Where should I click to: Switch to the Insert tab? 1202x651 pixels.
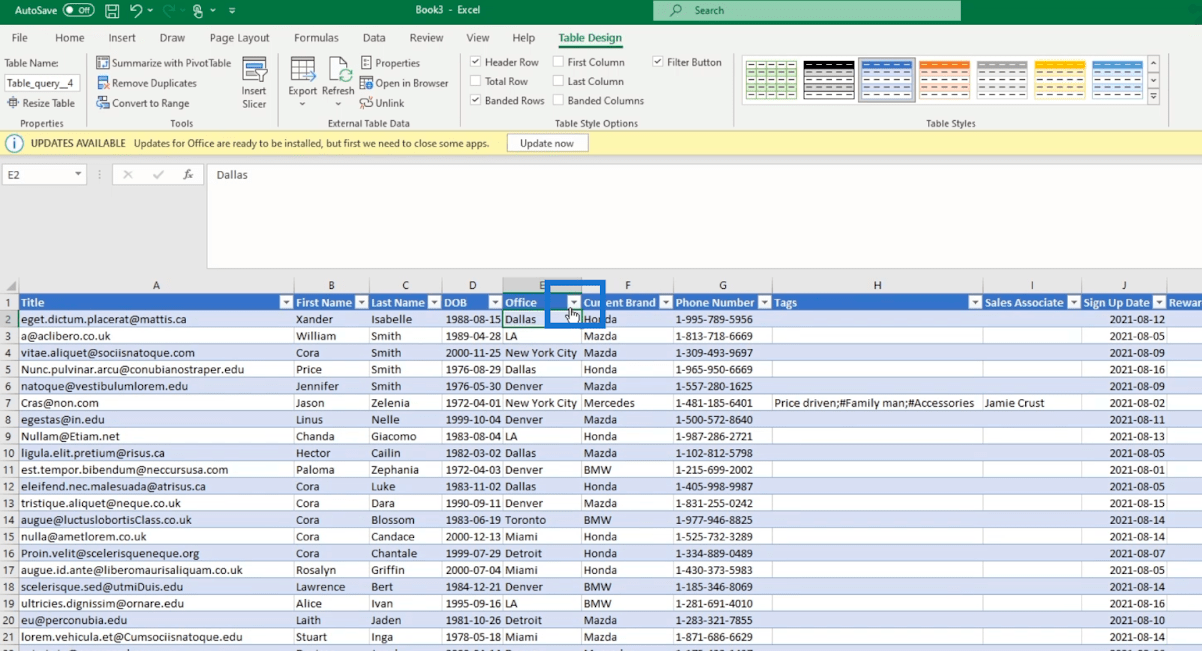pos(122,38)
